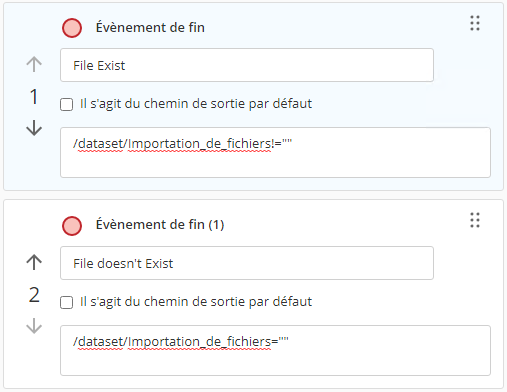Click the condition box containing fichiers!=""

tap(275, 152)
